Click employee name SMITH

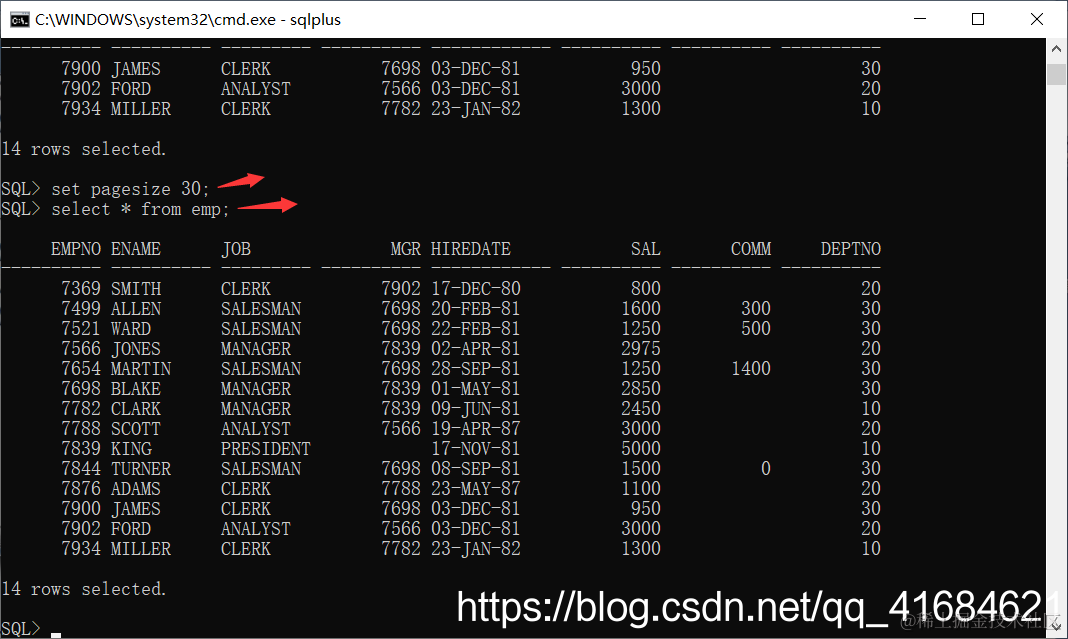(x=136, y=289)
